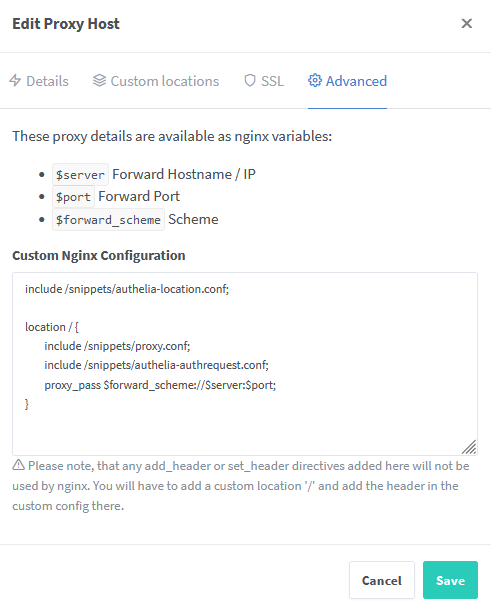
Task: Click the $forward_scheme variable code tag
Action: point(108,220)
